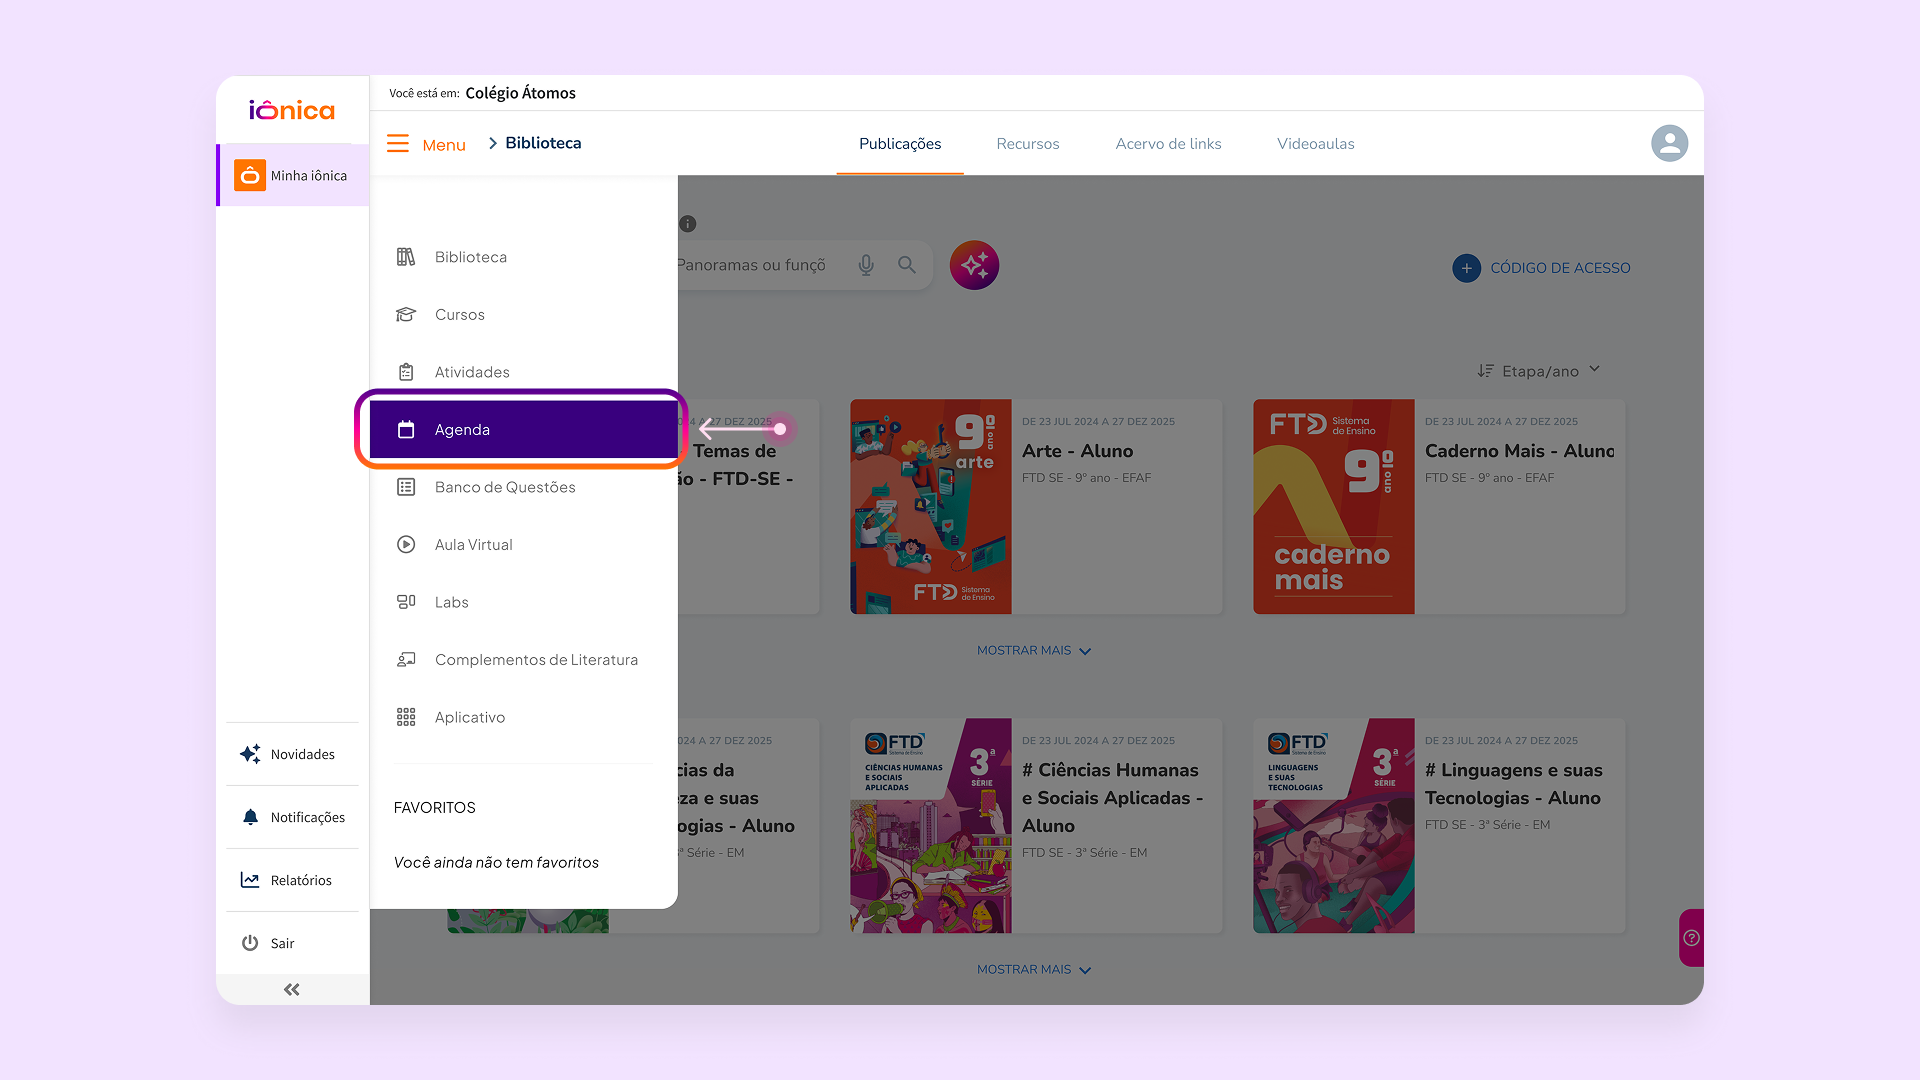The width and height of the screenshot is (1920, 1080).
Task: Select Aula Virtual menu entry
Action: tap(524, 545)
